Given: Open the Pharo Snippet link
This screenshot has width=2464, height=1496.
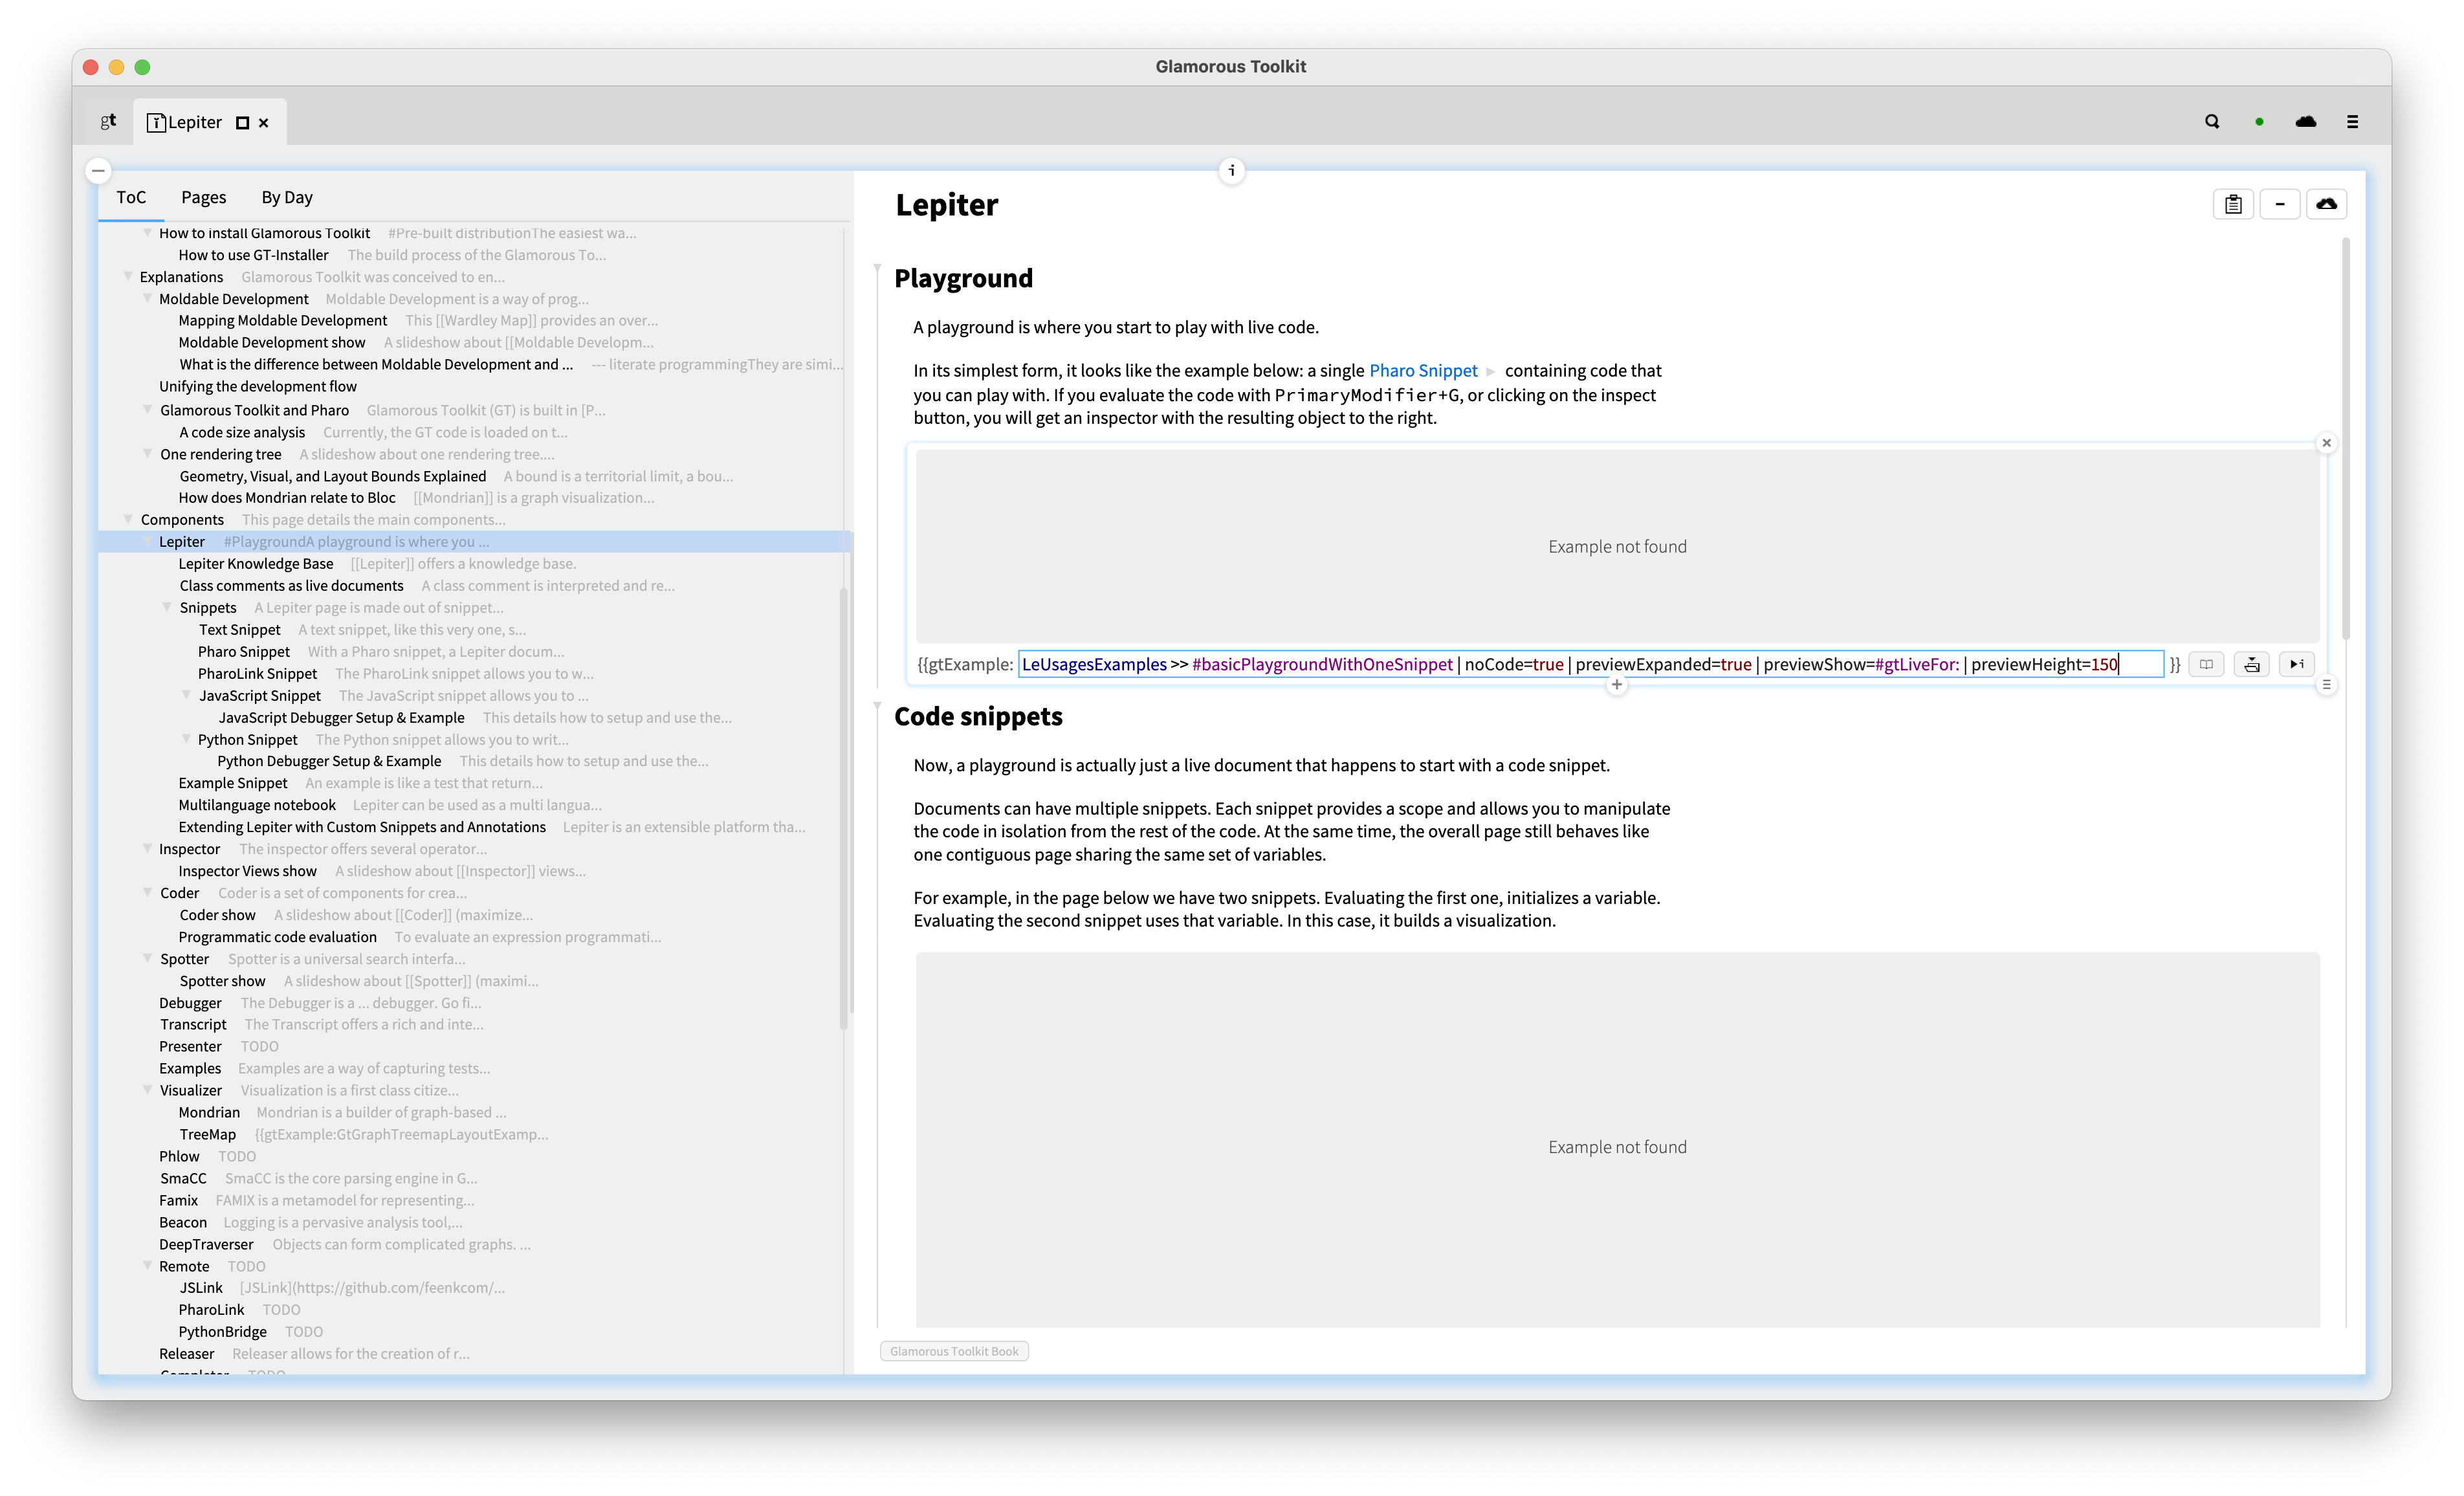Looking at the screenshot, I should [x=1423, y=370].
